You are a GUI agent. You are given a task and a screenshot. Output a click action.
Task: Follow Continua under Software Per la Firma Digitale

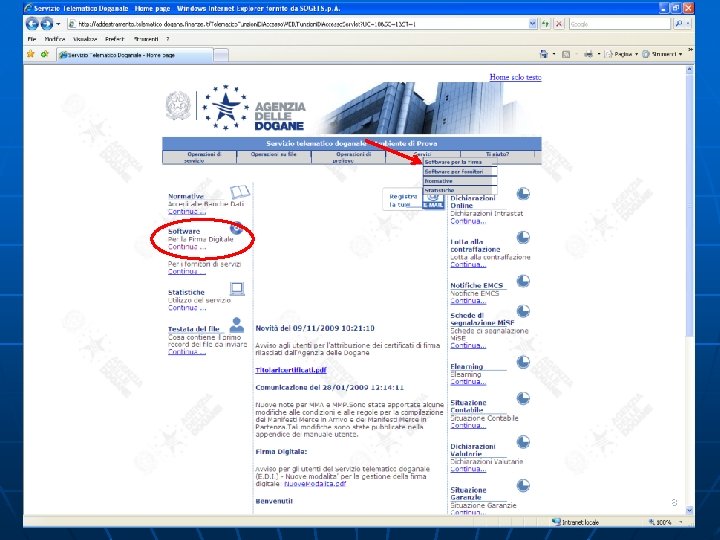[x=186, y=247]
